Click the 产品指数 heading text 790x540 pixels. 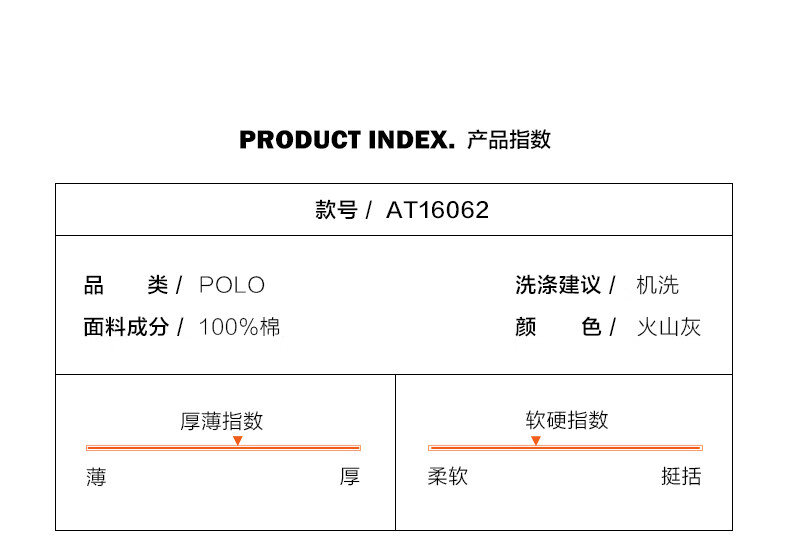[509, 140]
